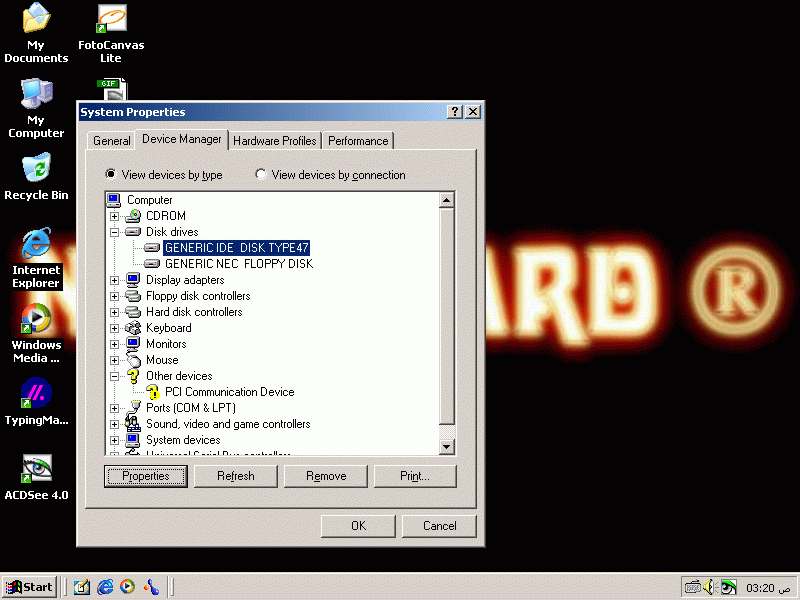Select the Monitors label in the tree

tap(166, 344)
